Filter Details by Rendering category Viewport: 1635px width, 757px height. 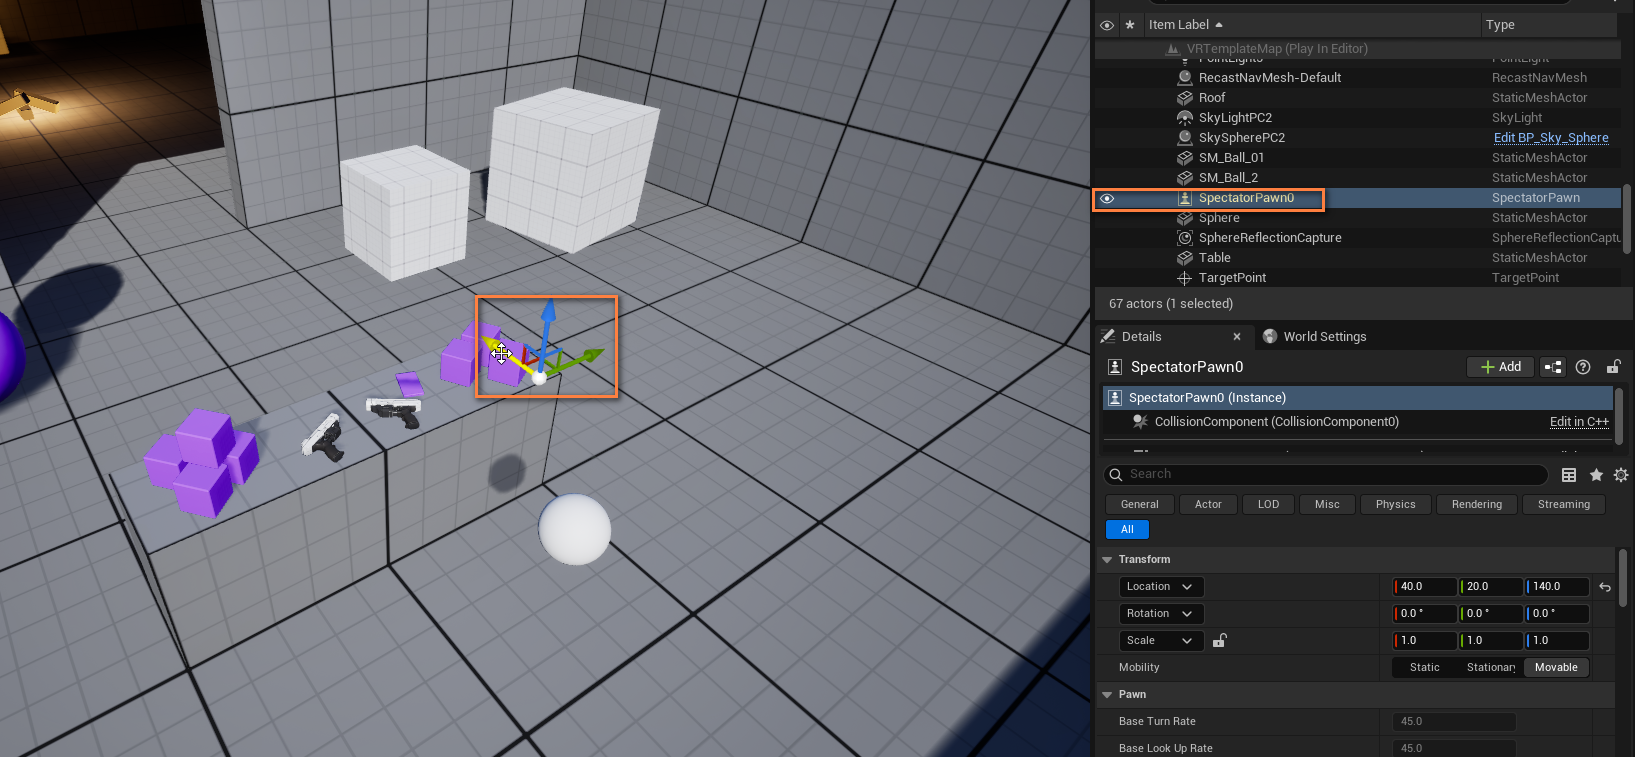tap(1477, 505)
